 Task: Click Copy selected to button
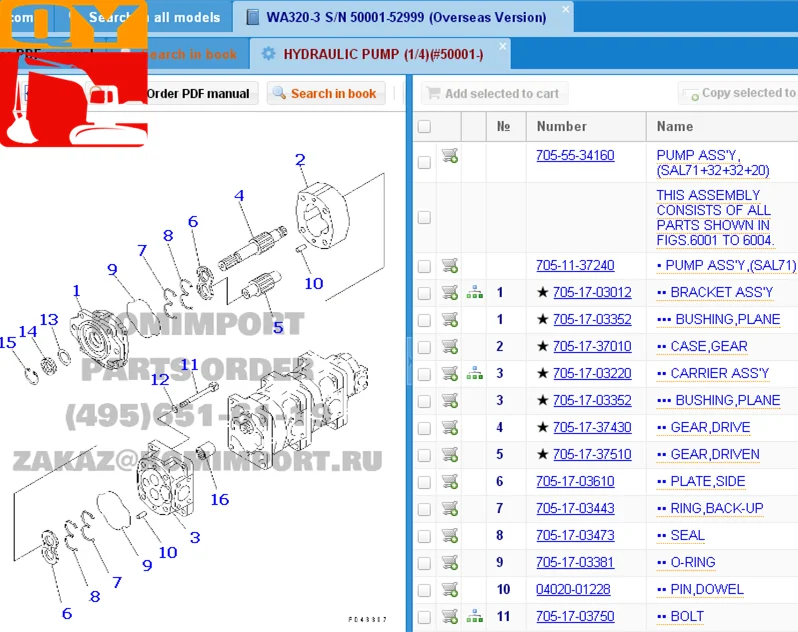739,94
